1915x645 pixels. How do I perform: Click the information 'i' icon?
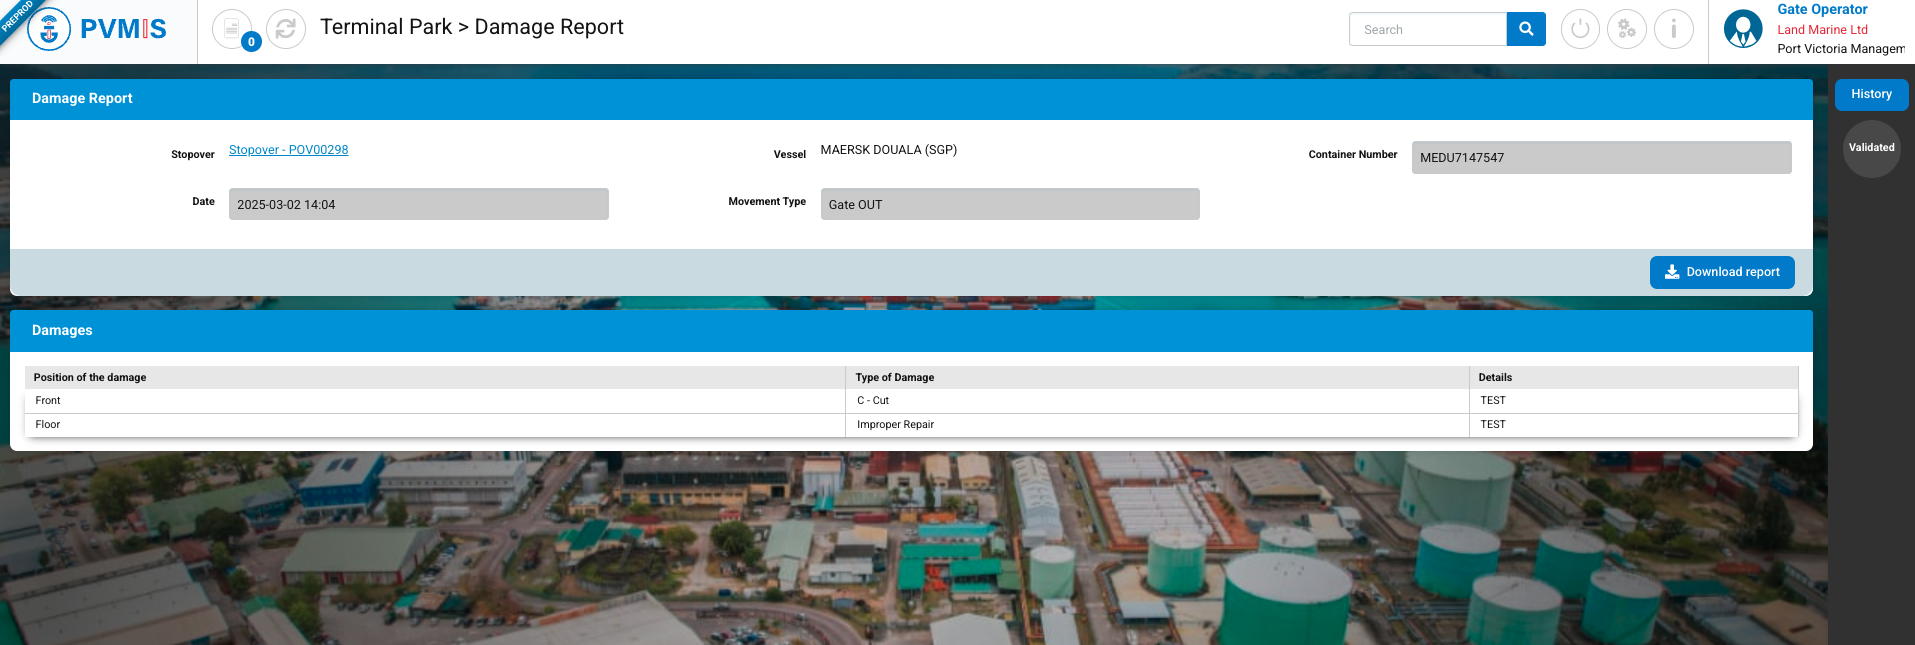[1673, 29]
